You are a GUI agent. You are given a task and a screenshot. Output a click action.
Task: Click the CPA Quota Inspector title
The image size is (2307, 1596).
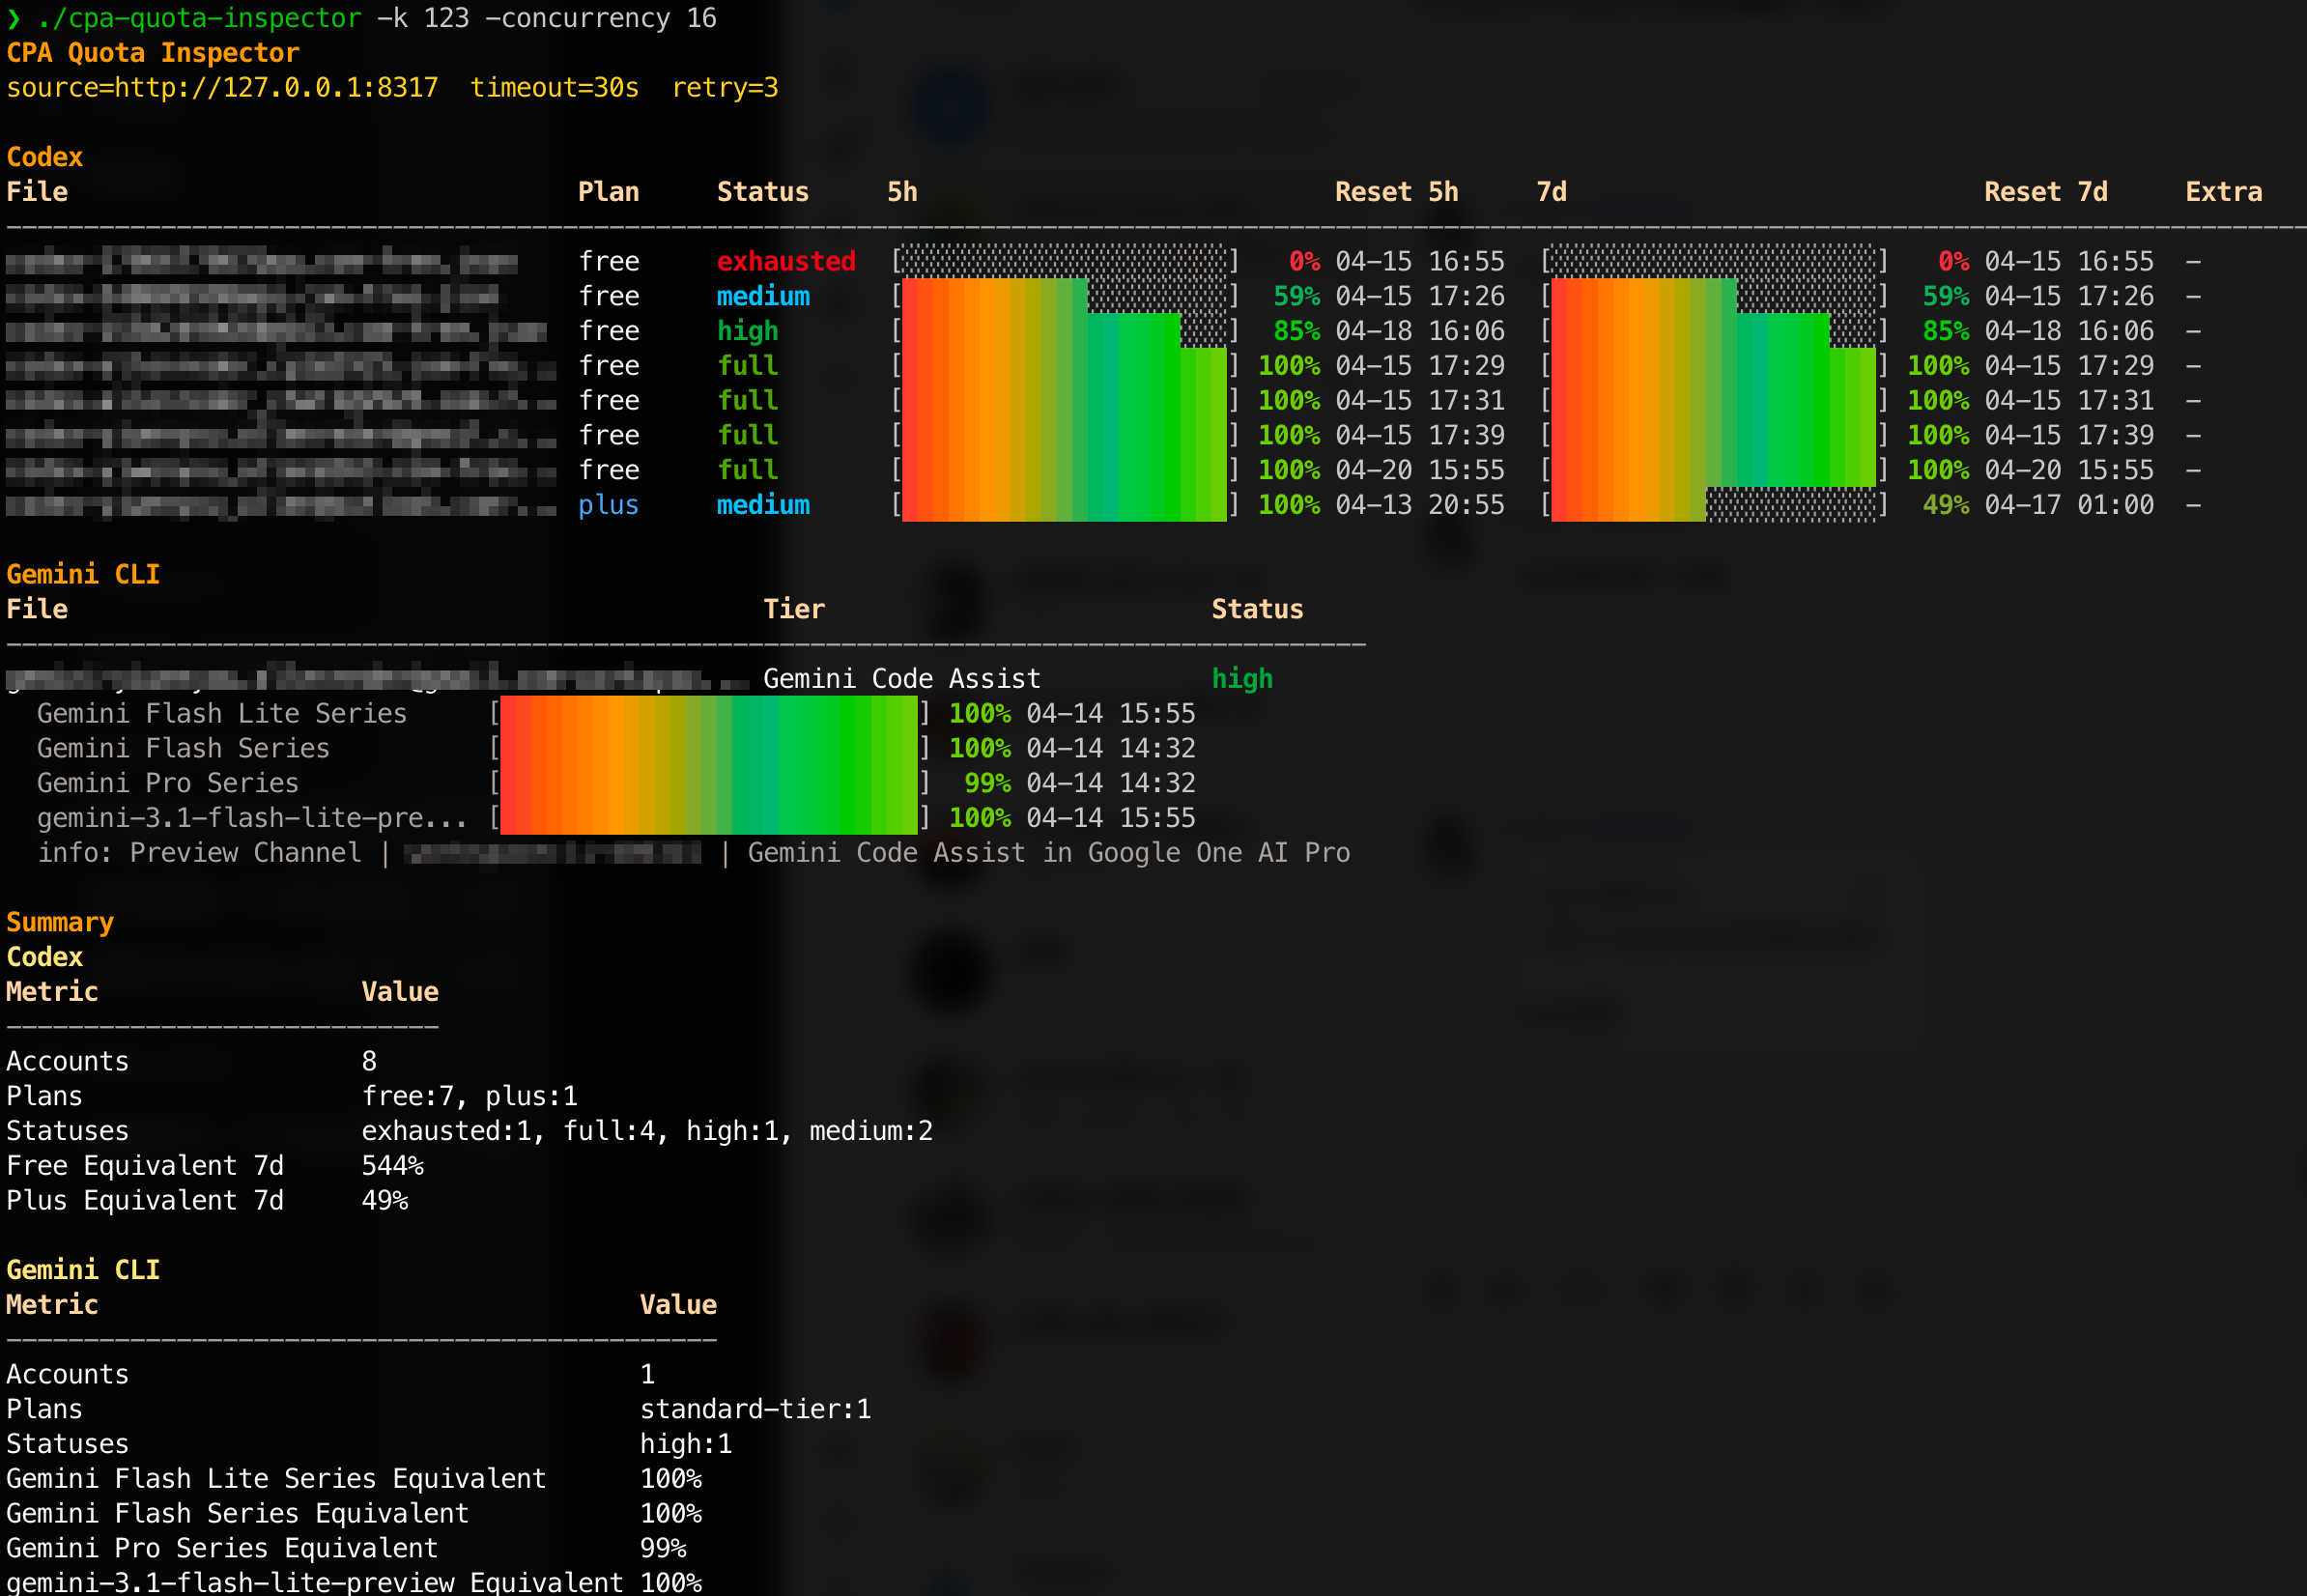pos(153,53)
